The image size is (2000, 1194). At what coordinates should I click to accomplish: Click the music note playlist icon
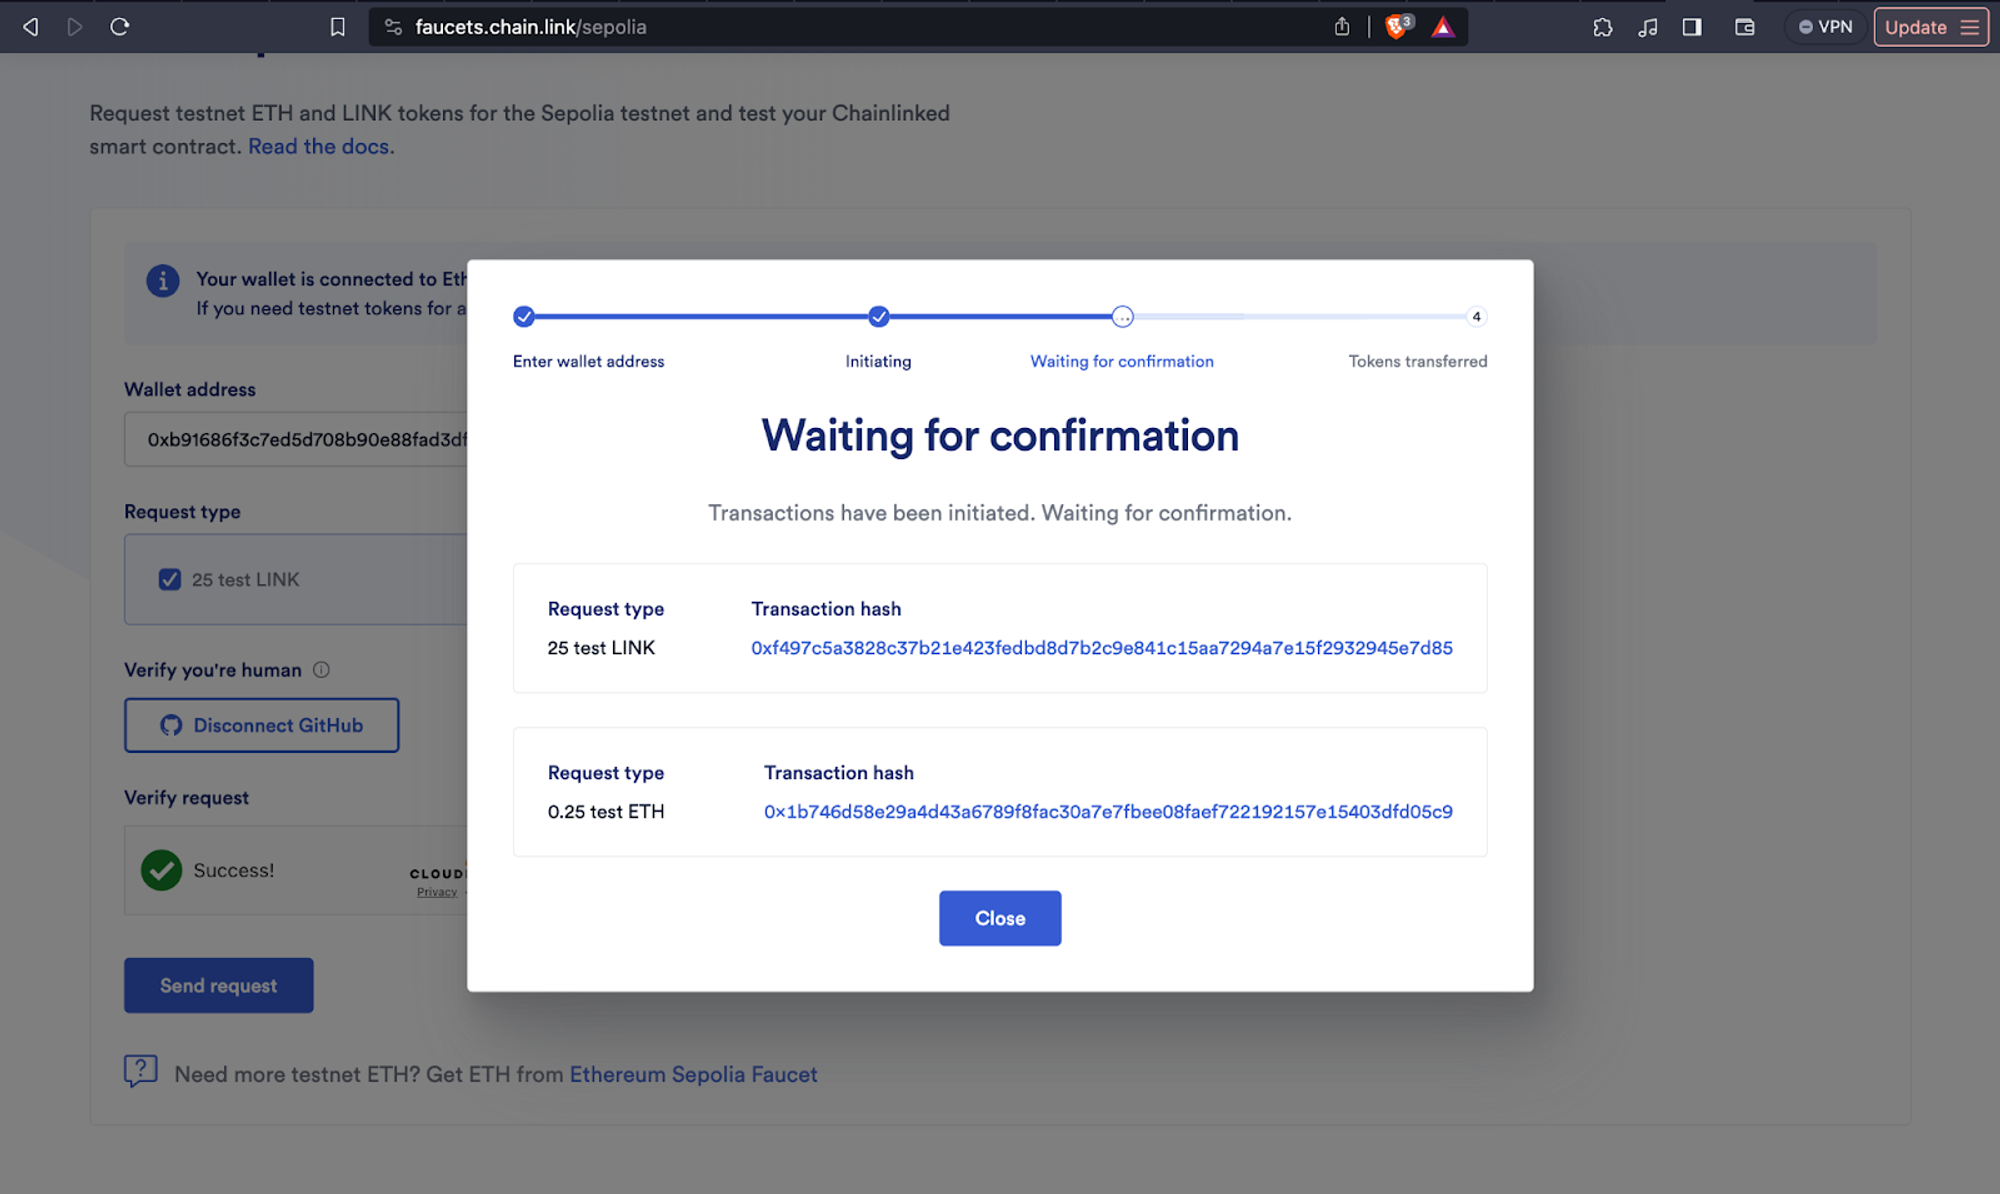click(x=1648, y=27)
